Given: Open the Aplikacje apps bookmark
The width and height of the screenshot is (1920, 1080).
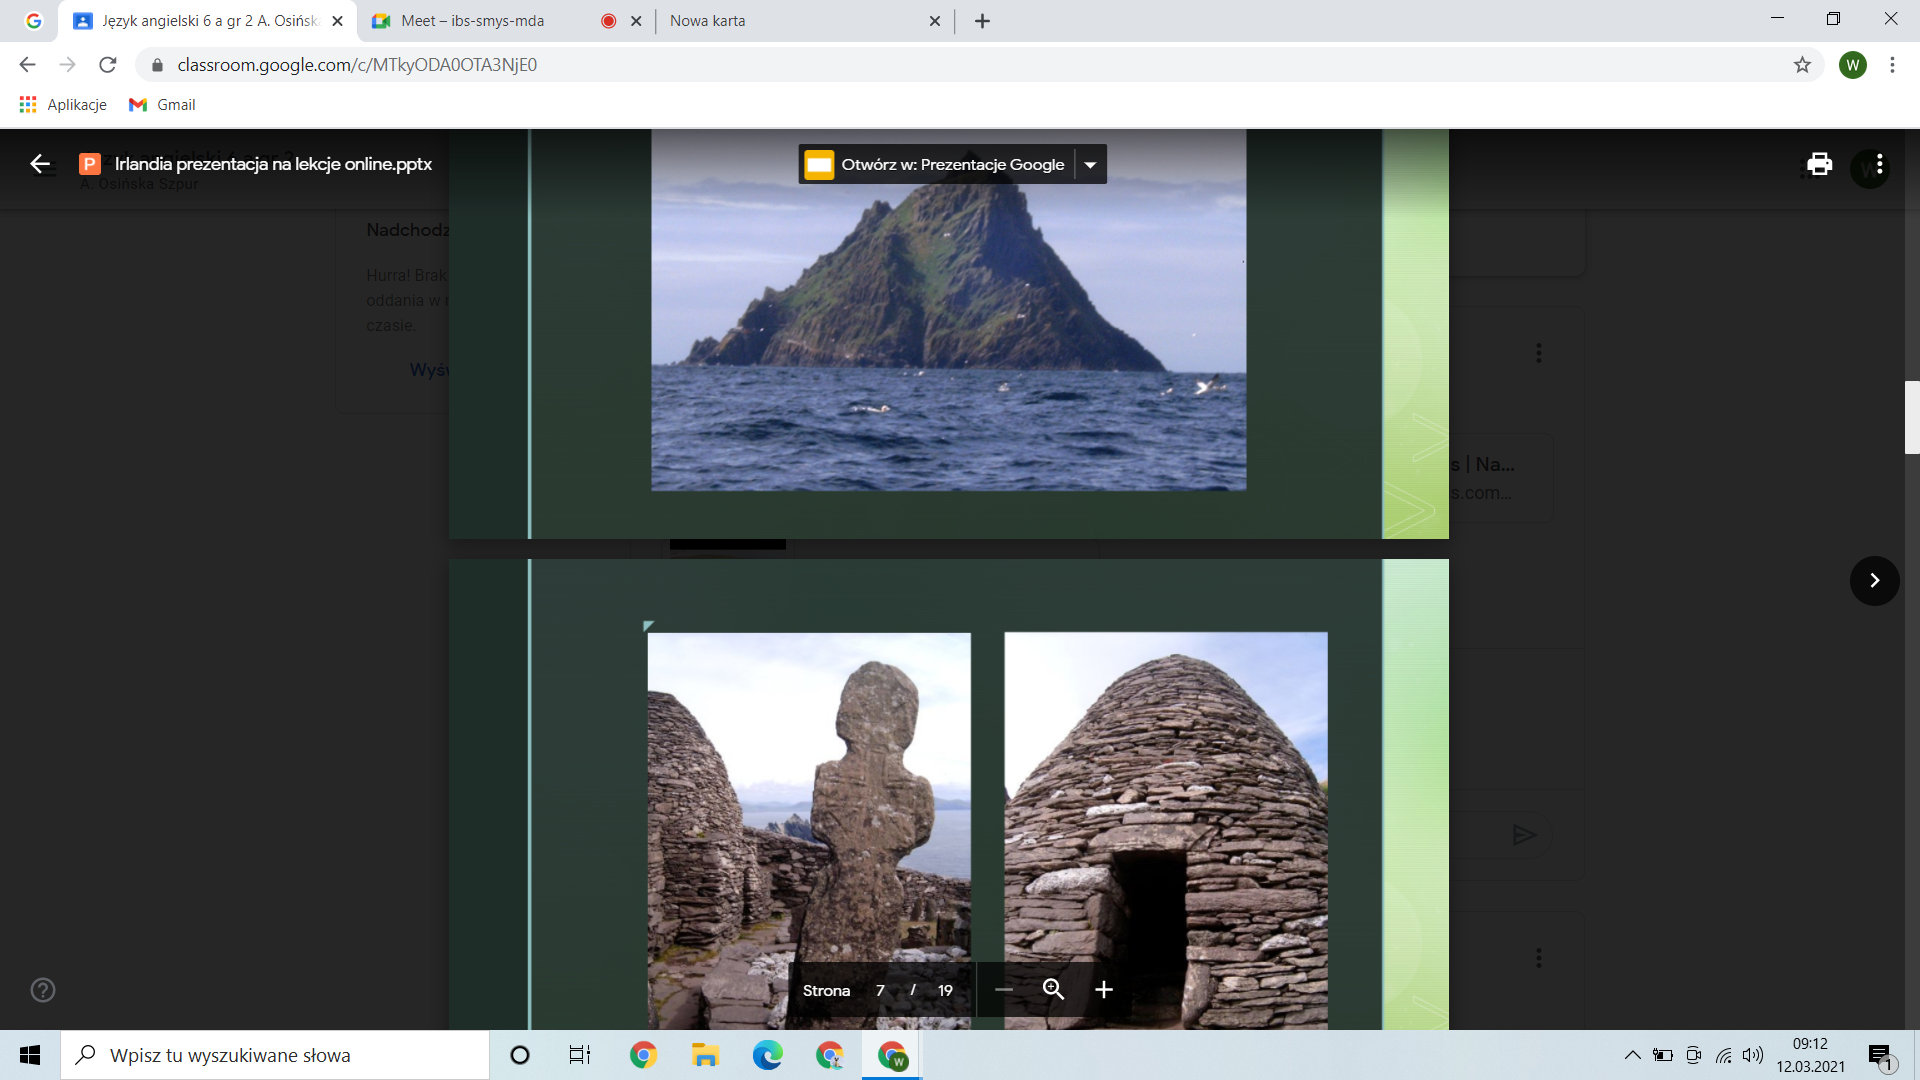Looking at the screenshot, I should click(x=63, y=105).
